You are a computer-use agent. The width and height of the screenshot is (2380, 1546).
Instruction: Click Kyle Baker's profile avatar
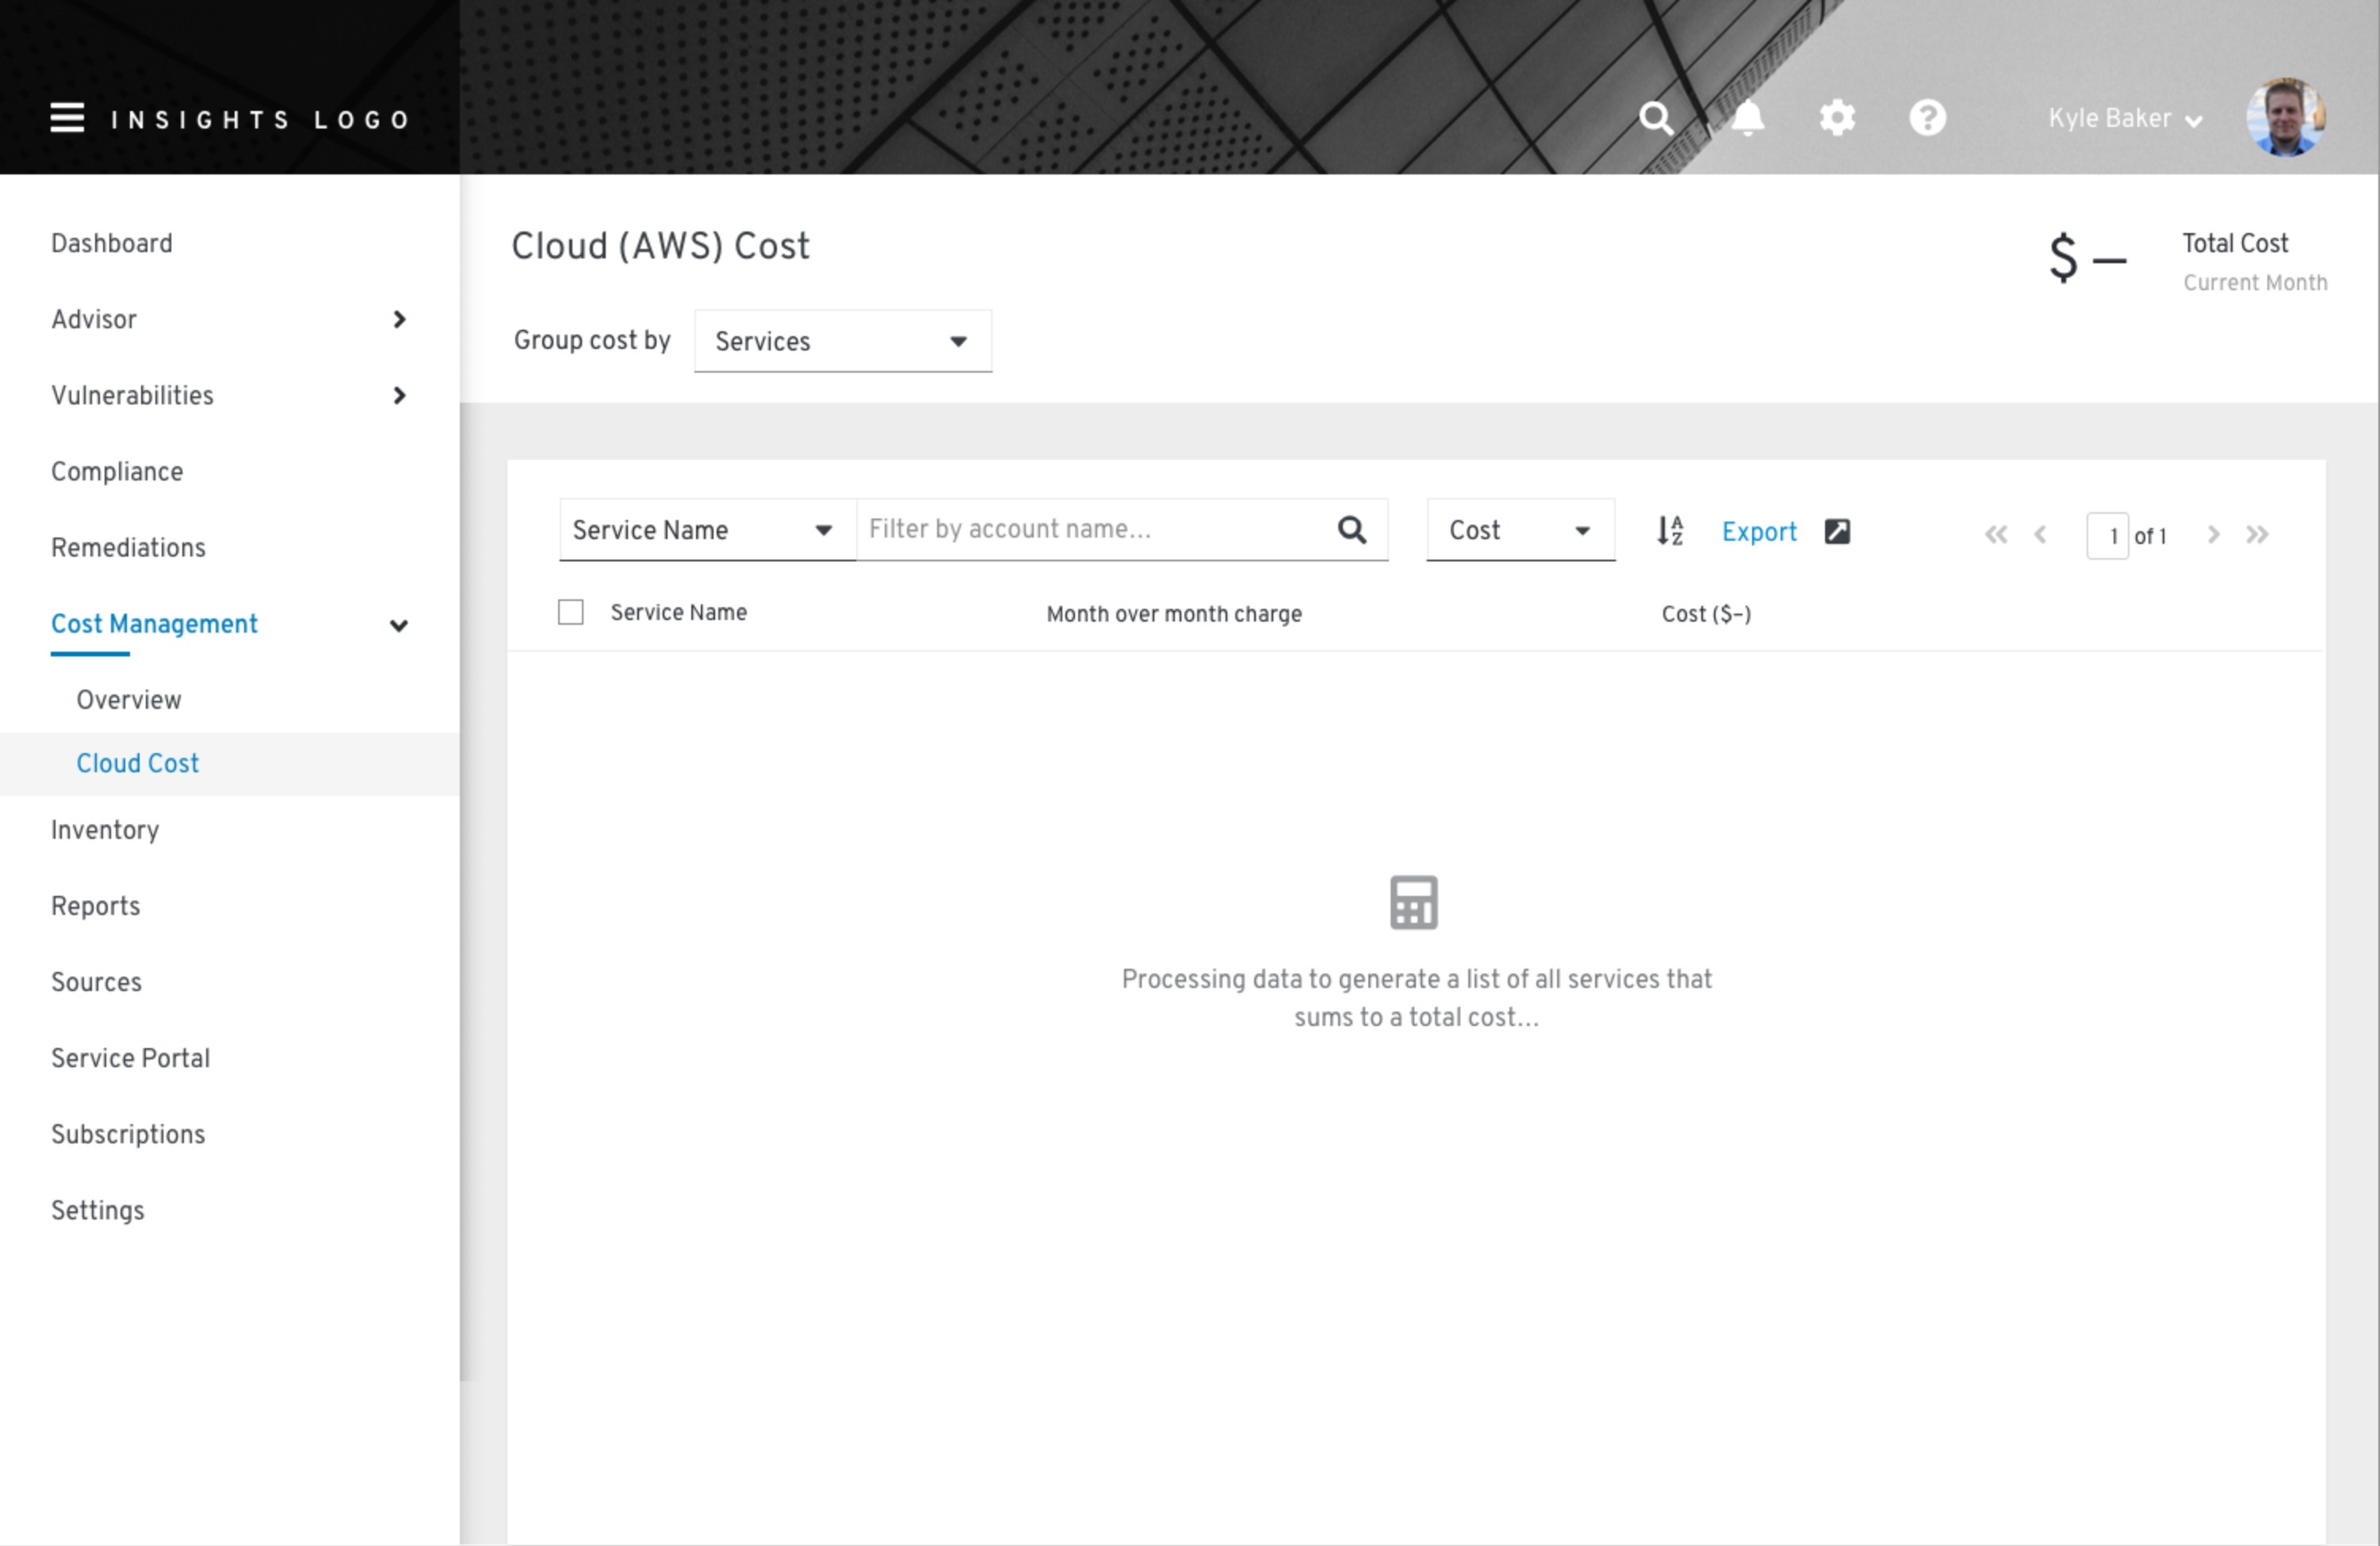click(2285, 117)
